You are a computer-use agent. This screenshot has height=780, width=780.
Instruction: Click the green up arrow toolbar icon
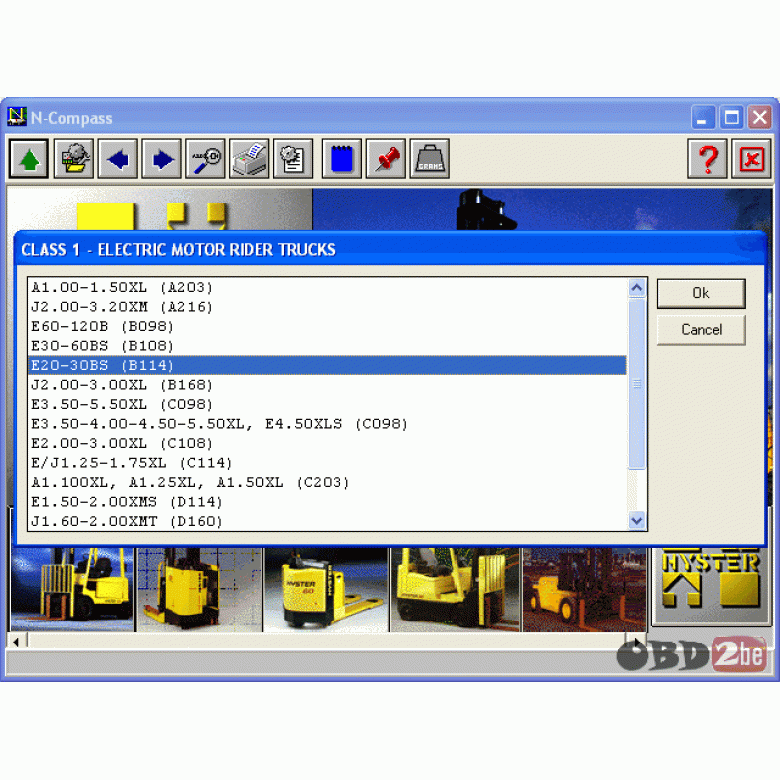click(29, 159)
